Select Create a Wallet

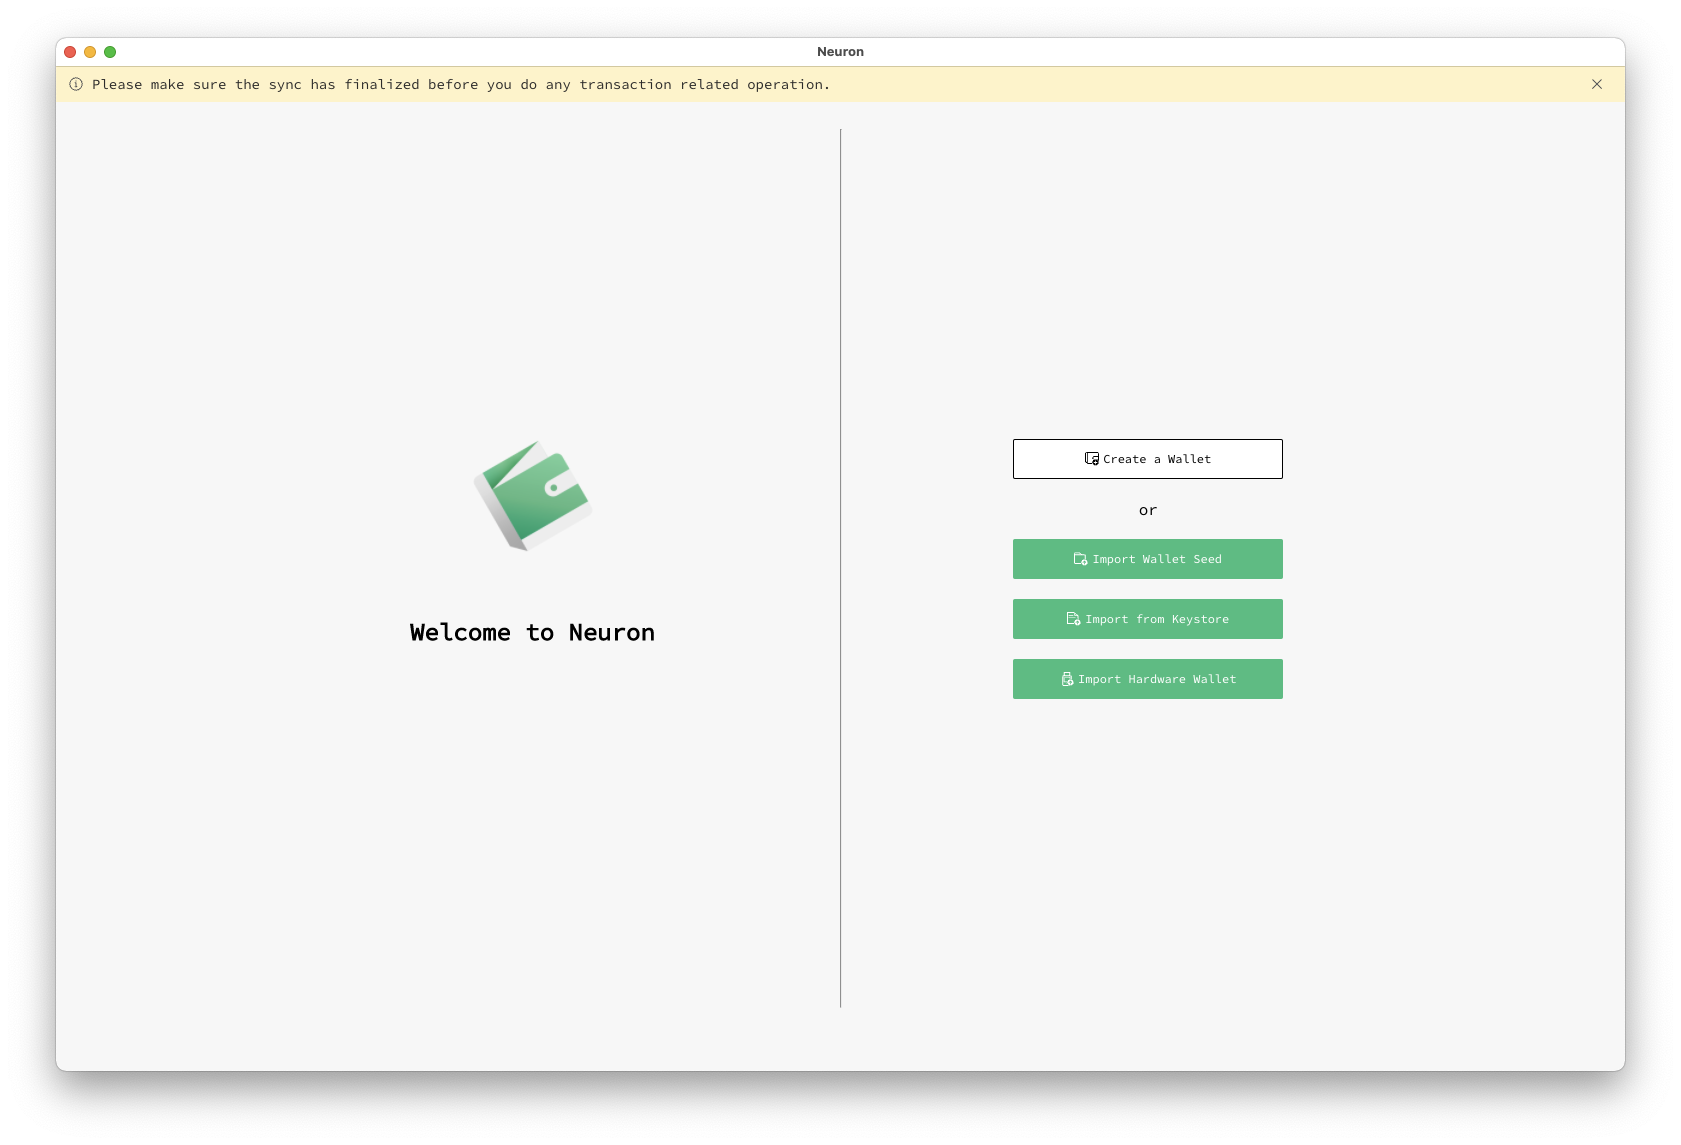[x=1147, y=459]
